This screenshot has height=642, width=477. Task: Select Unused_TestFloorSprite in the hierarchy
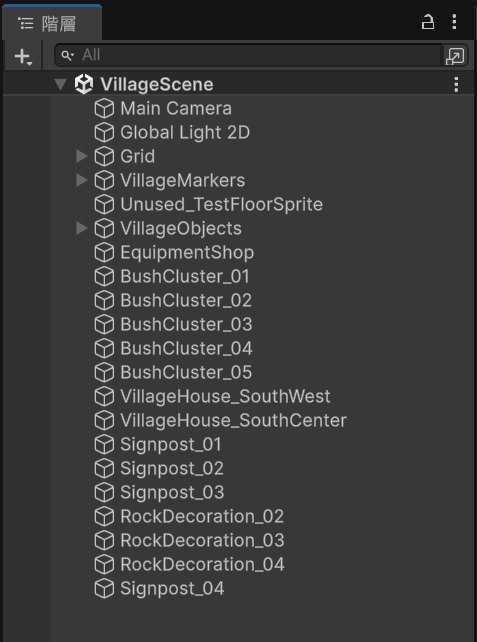point(221,204)
